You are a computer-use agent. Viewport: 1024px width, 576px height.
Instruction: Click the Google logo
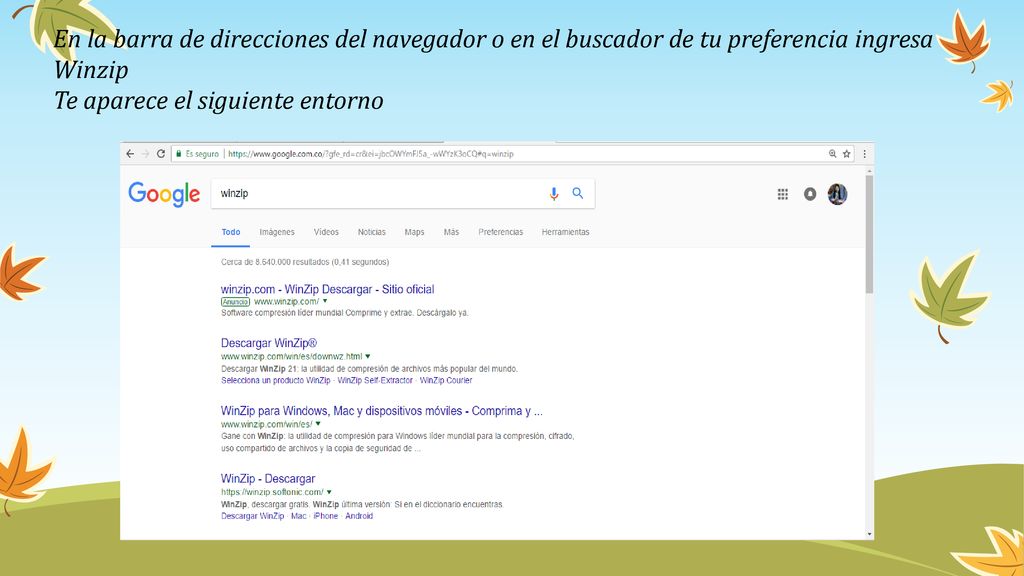click(x=164, y=194)
